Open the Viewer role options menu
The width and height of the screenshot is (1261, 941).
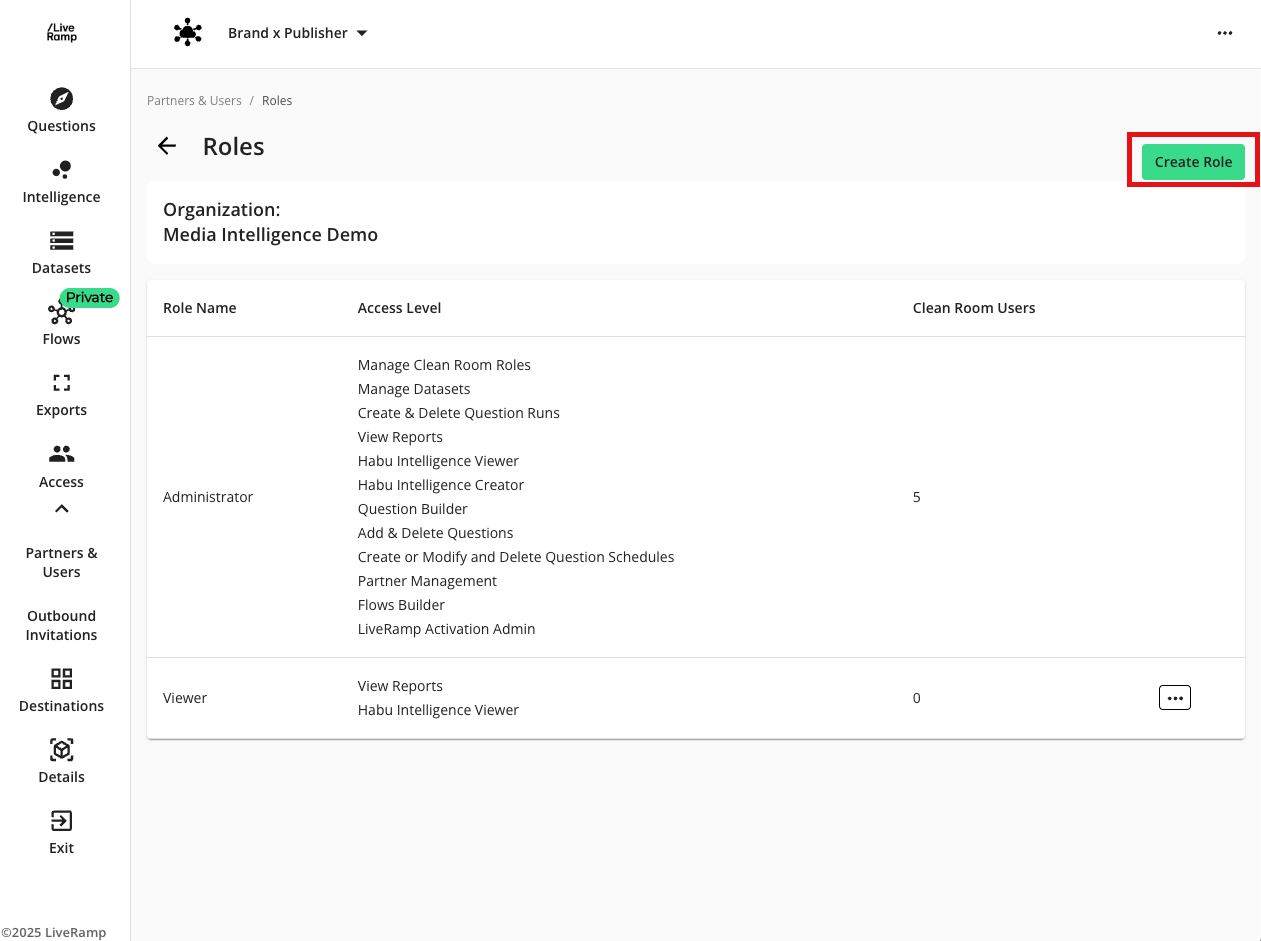pos(1174,698)
